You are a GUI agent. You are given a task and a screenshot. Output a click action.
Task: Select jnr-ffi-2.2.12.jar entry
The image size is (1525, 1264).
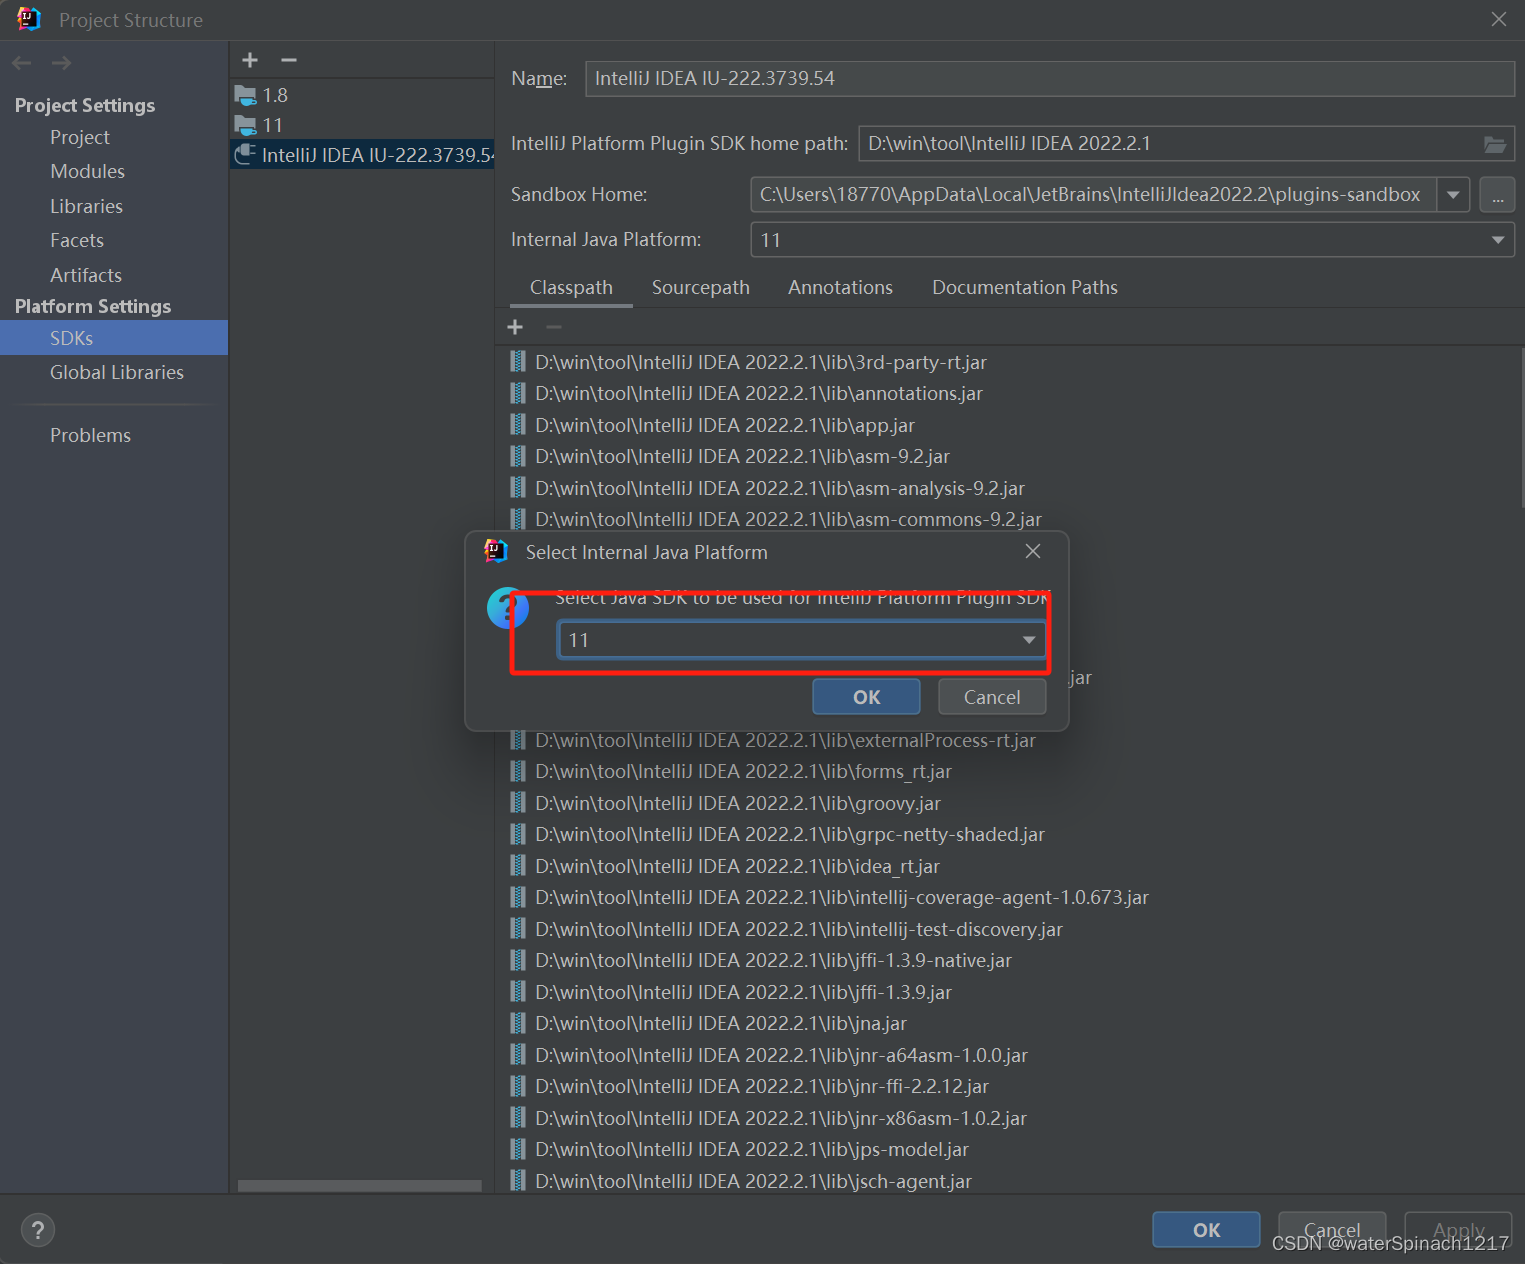coord(762,1086)
